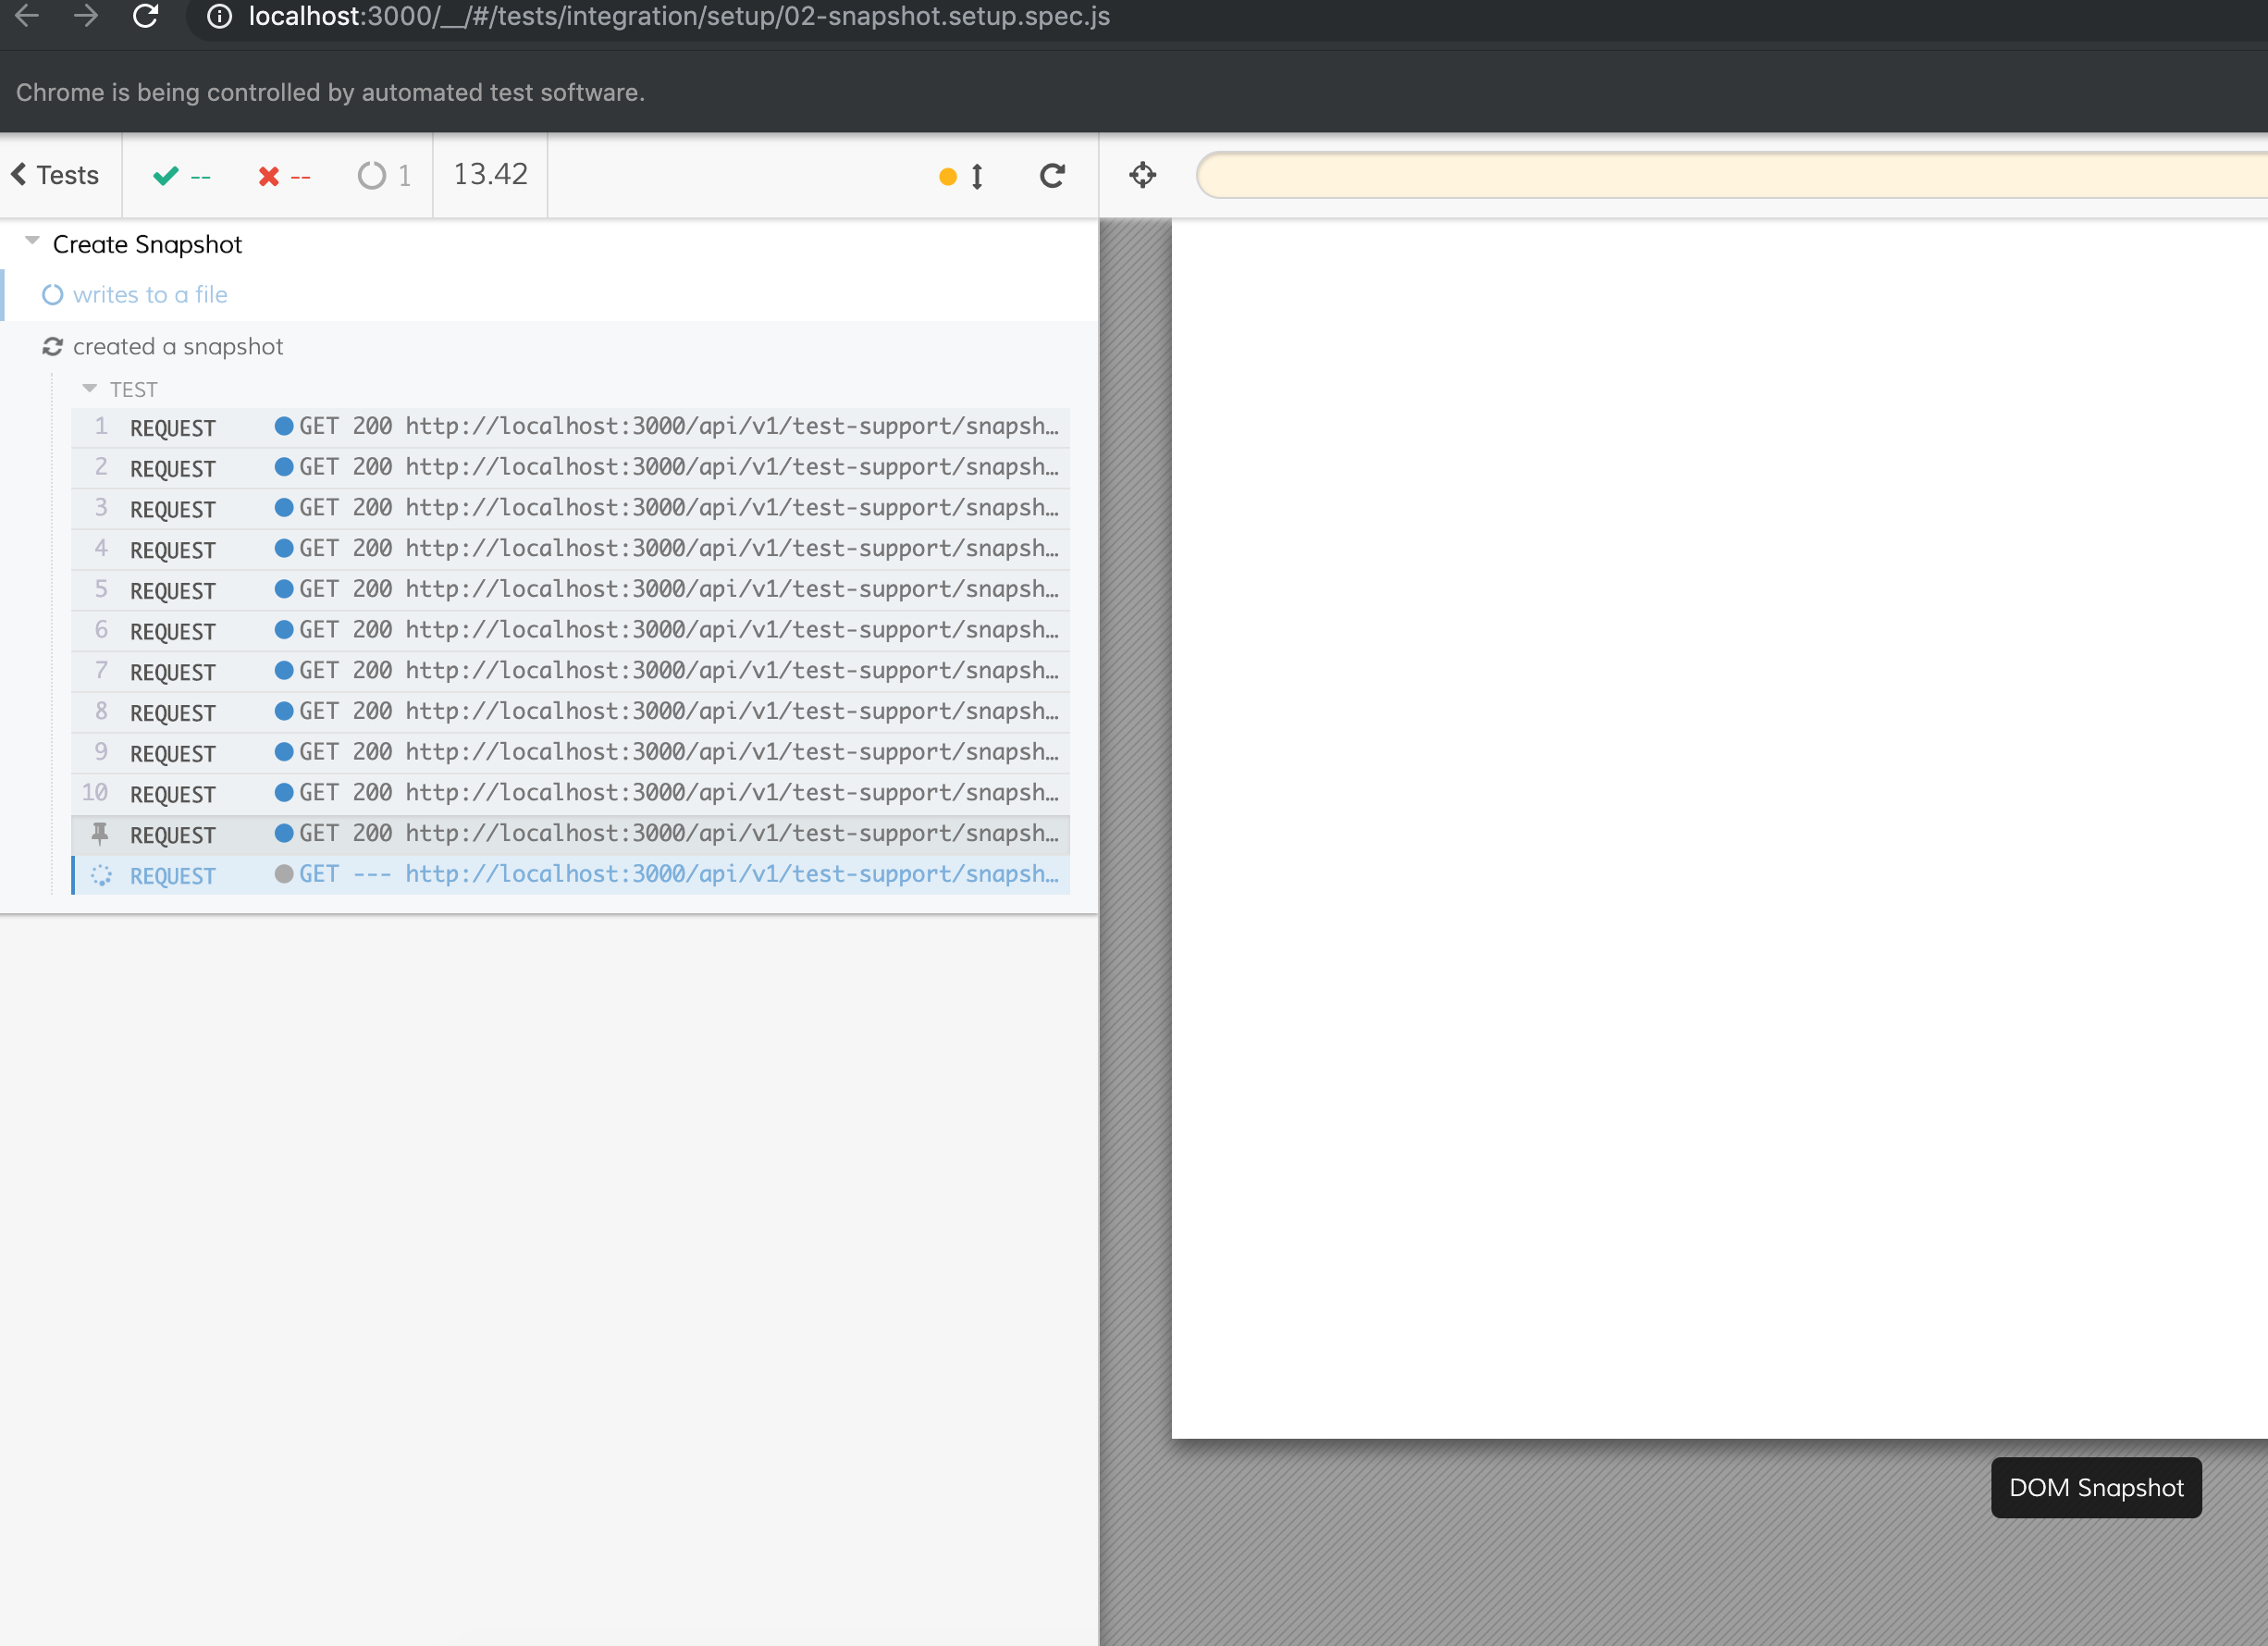The image size is (2268, 1646).
Task: Rerun tests with the reload icon
Action: (1052, 176)
